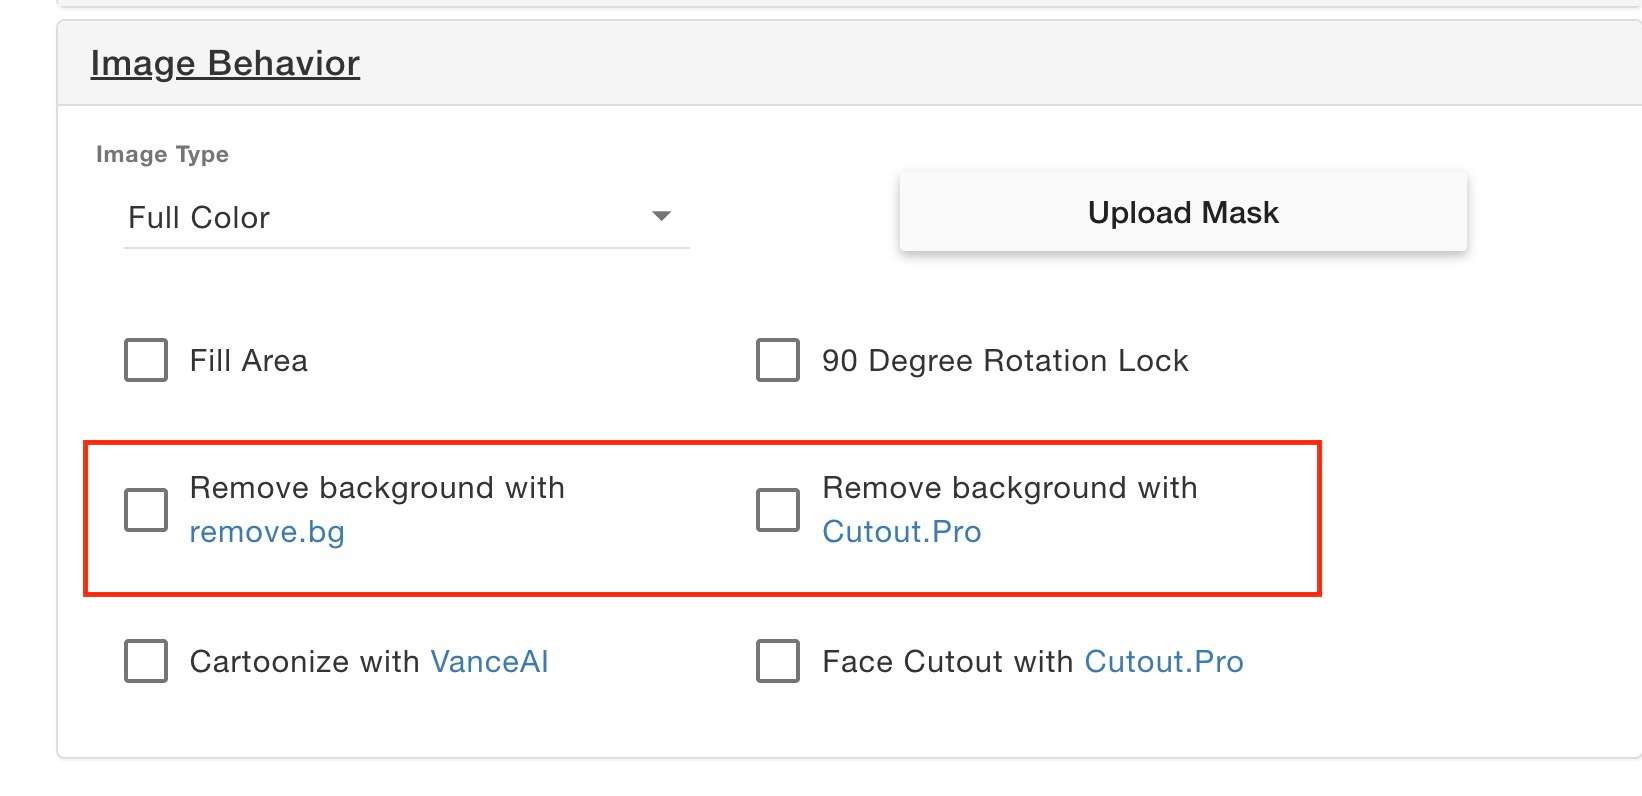Toggle the Cartoonize with VanceAI checkbox
This screenshot has width=1642, height=796.
point(146,661)
